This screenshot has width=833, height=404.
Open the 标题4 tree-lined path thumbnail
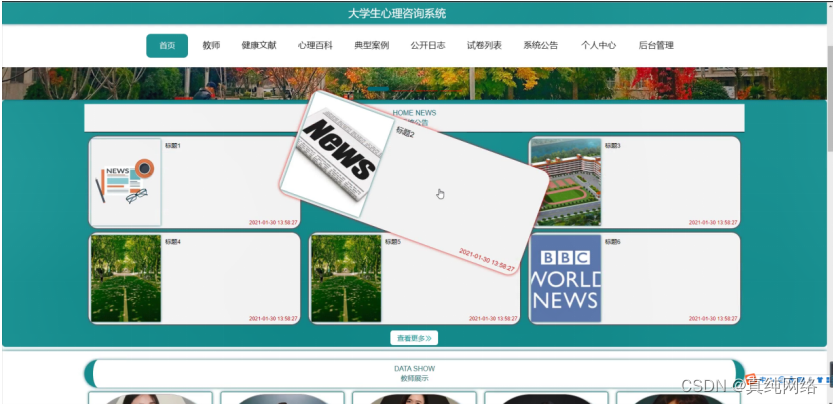(x=126, y=279)
